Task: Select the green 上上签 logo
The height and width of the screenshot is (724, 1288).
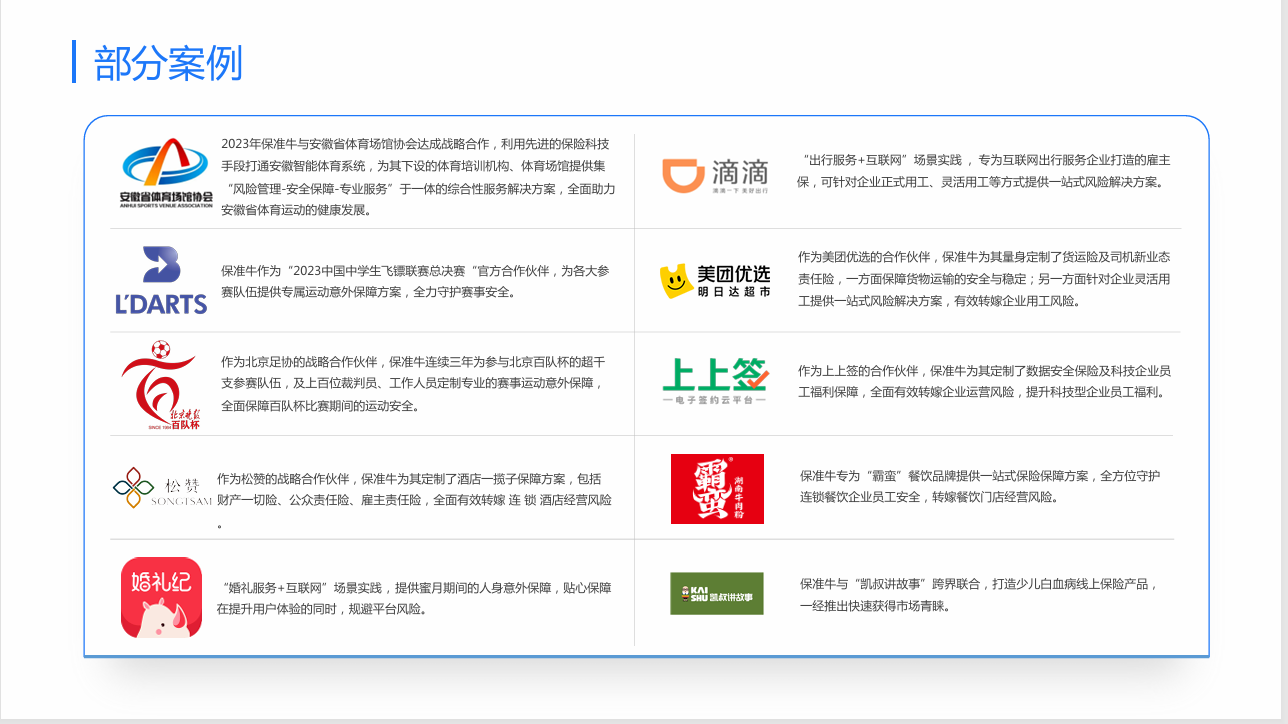Action: click(x=714, y=381)
